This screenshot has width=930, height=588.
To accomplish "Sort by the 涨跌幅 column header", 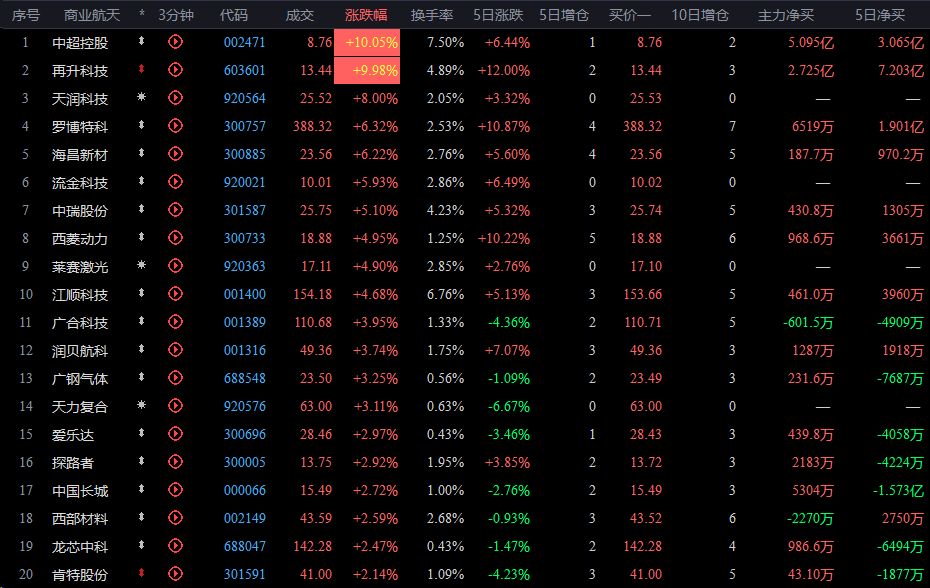I will (366, 15).
